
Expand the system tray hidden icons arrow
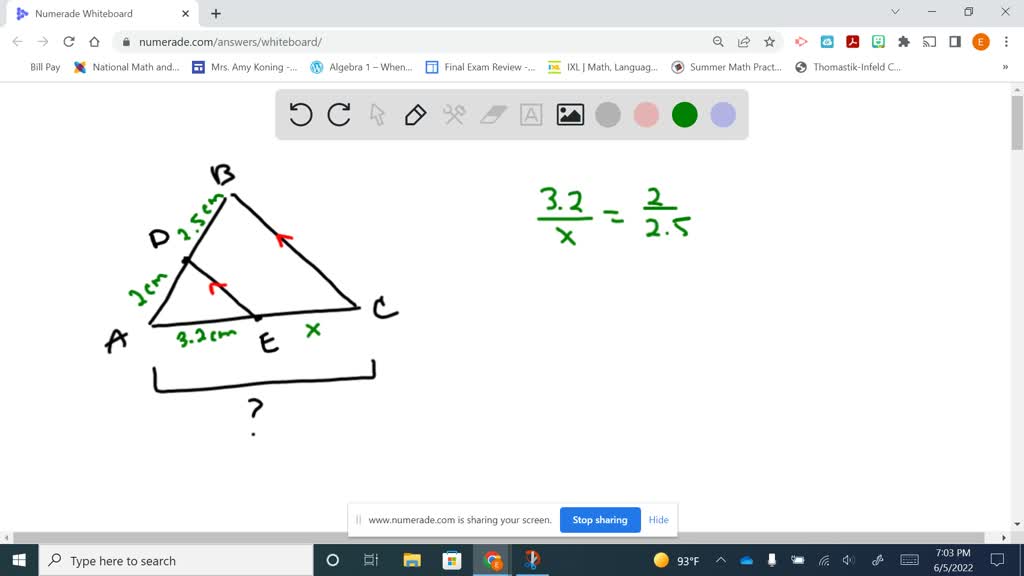[x=719, y=560]
